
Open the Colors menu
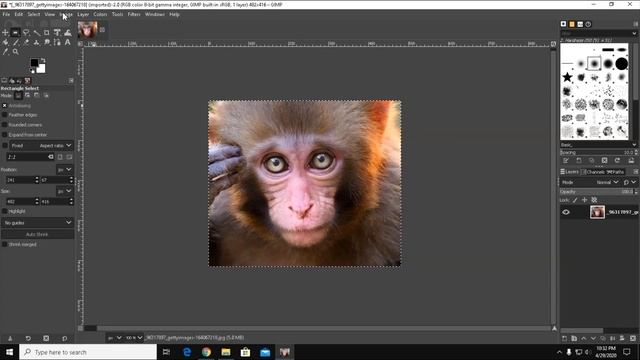tap(100, 14)
